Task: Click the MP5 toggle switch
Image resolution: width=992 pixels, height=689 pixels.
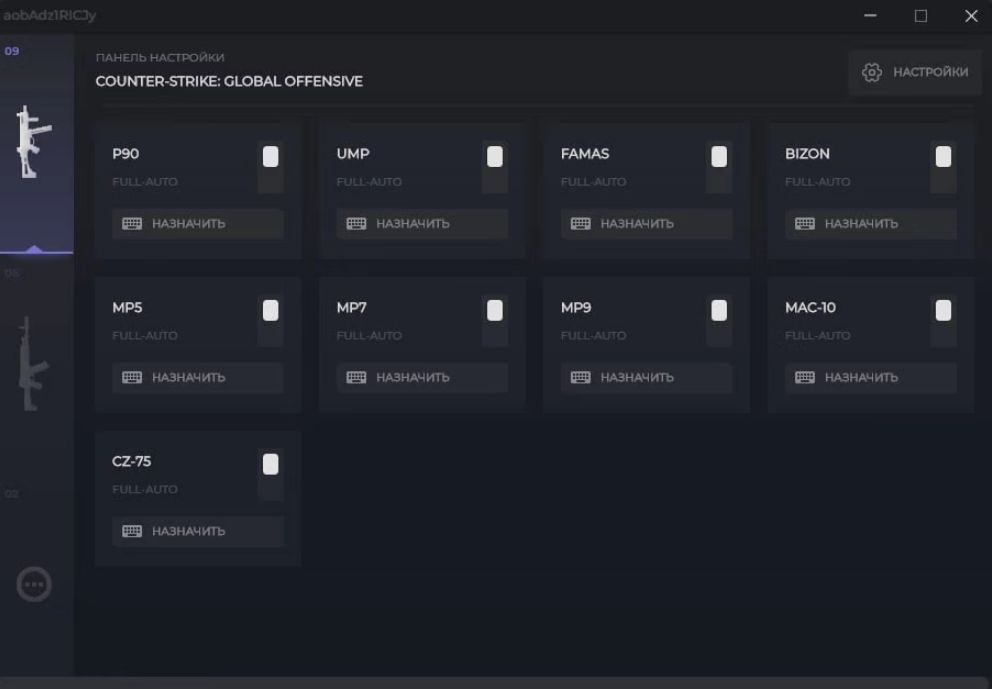Action: point(270,321)
